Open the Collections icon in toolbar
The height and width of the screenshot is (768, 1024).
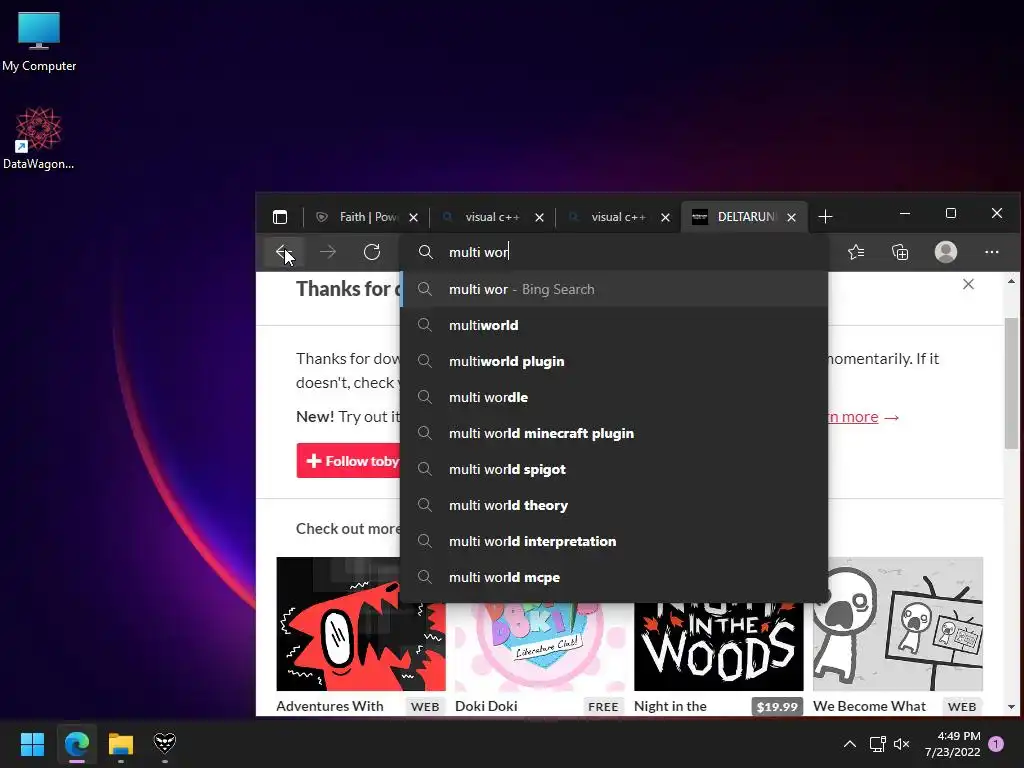point(900,252)
